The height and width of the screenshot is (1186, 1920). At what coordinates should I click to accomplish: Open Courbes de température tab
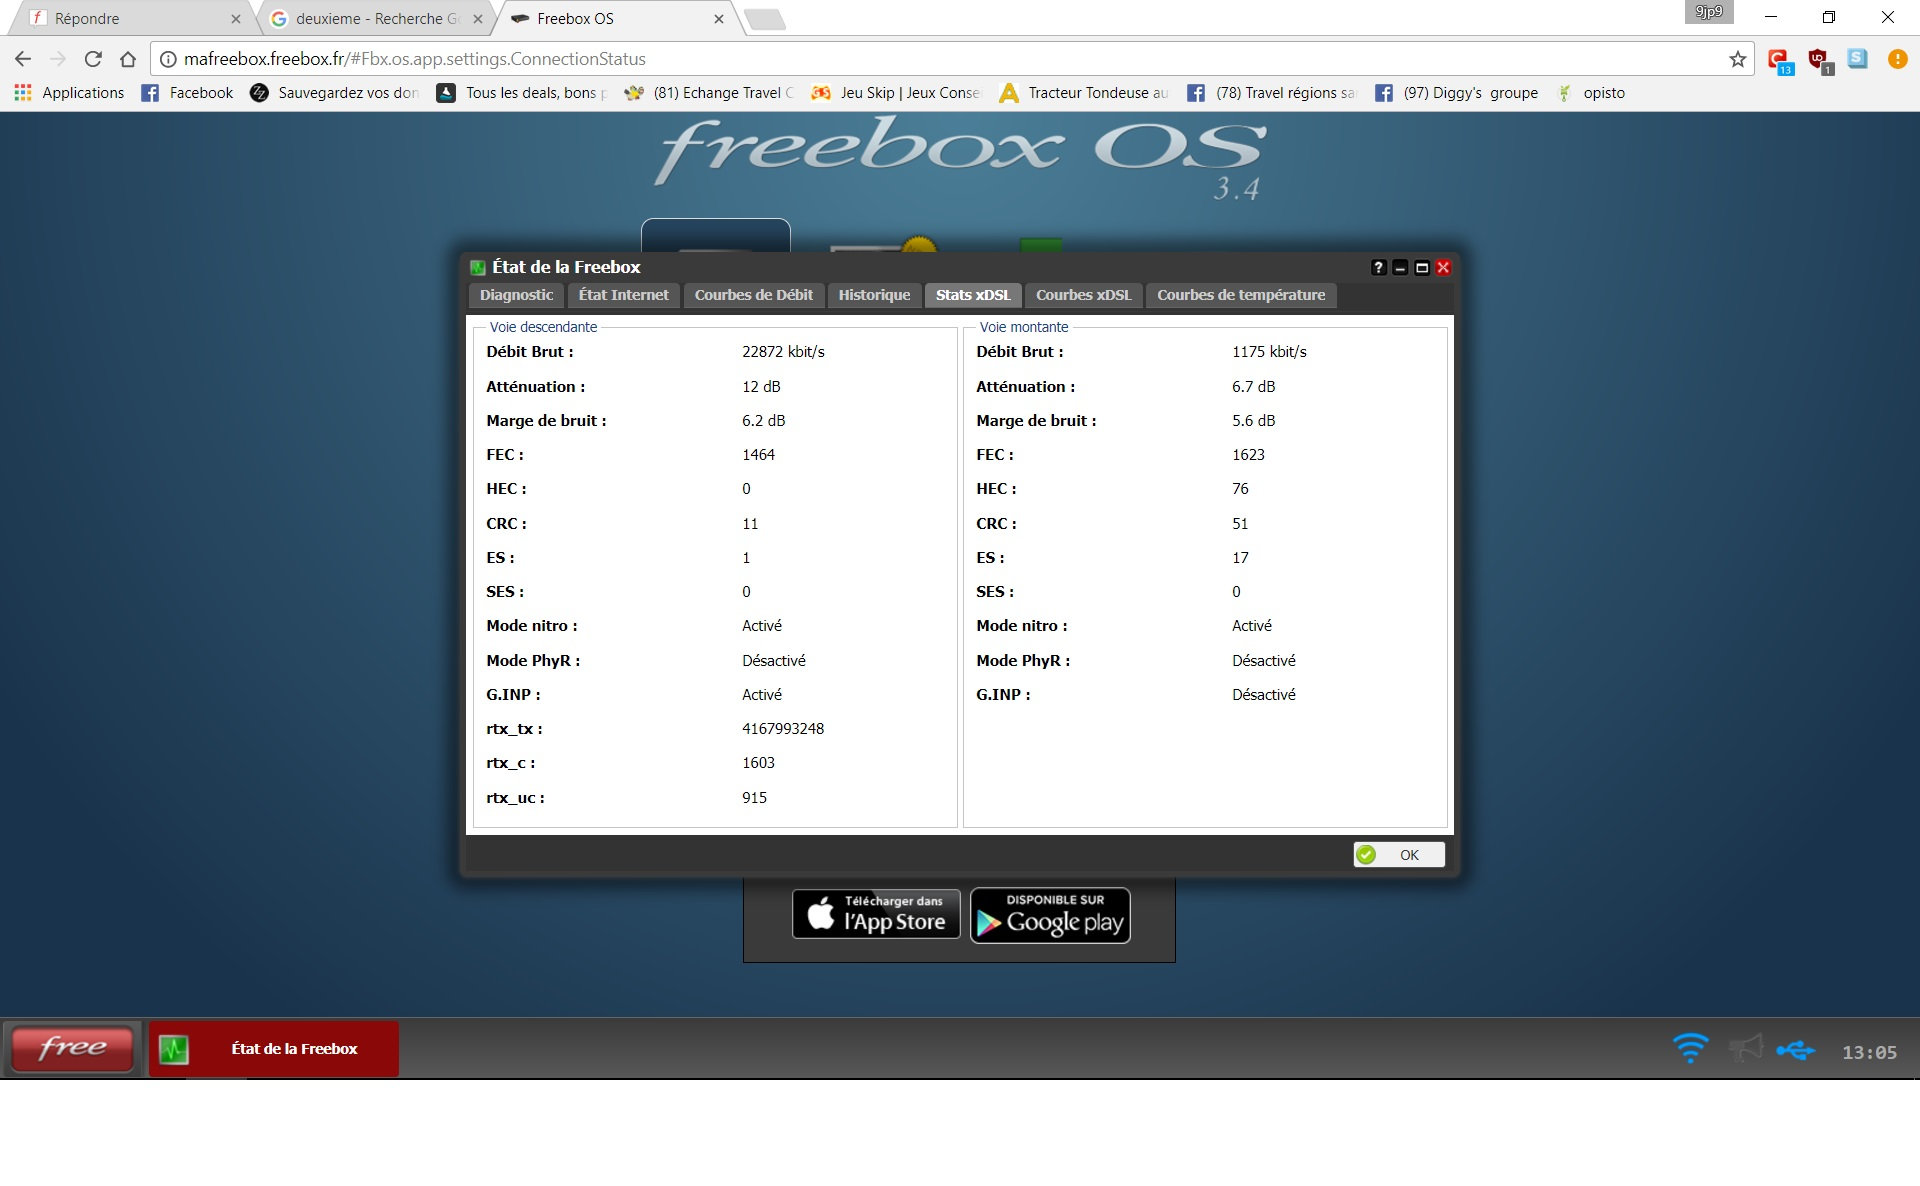pos(1240,295)
